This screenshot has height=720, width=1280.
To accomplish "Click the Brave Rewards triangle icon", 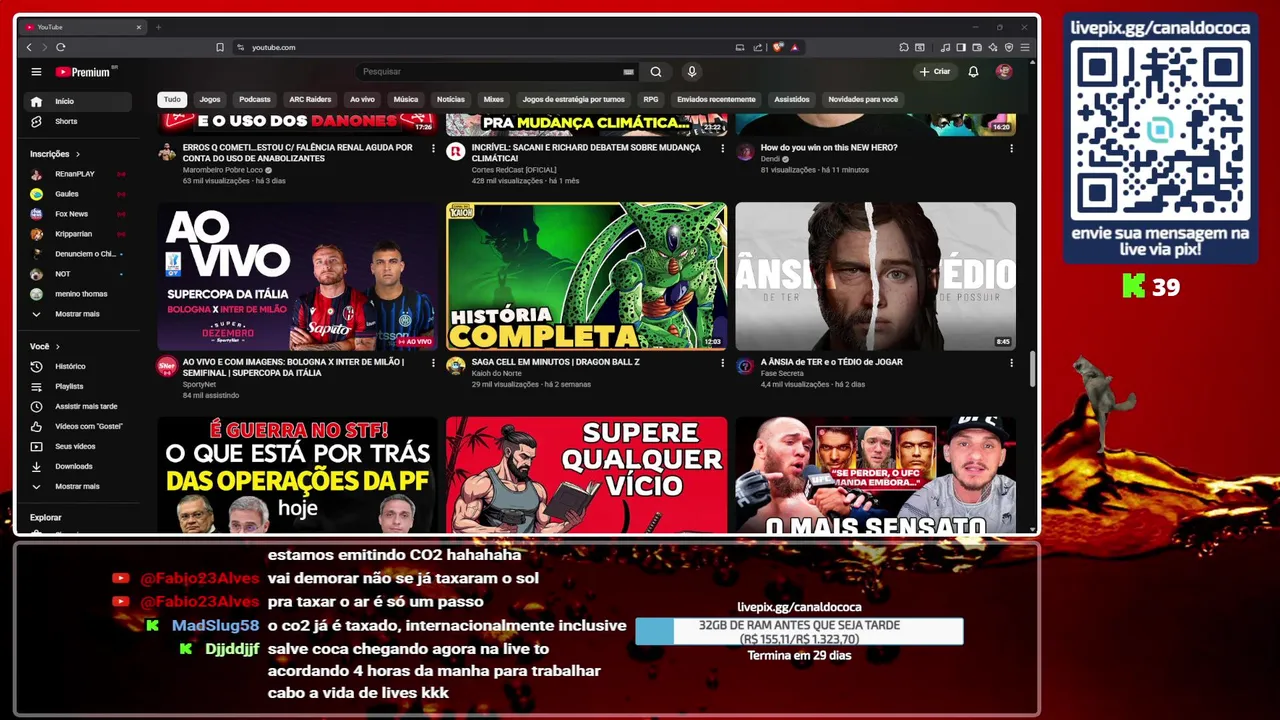I will (x=794, y=47).
